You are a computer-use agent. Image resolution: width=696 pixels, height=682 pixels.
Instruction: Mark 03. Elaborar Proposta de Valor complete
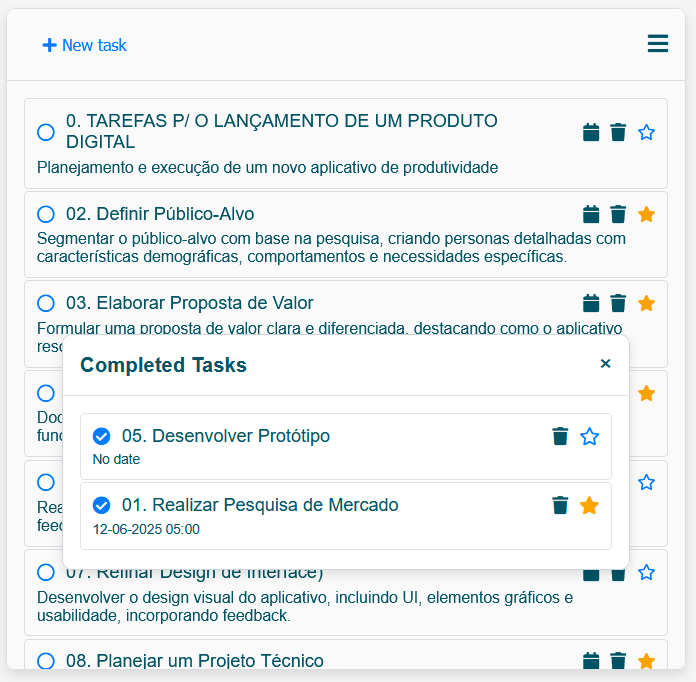tap(46, 303)
